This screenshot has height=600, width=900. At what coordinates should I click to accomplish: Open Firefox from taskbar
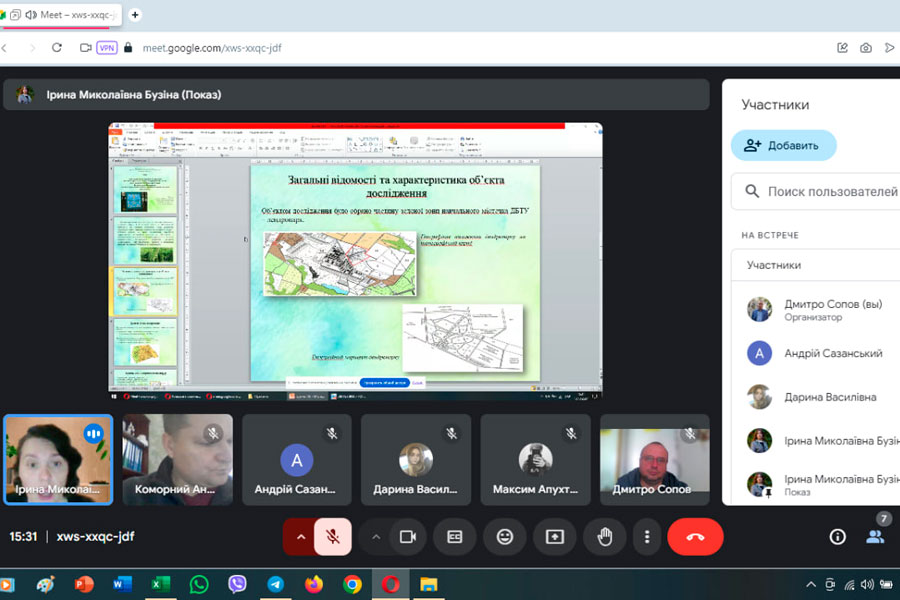(x=313, y=584)
